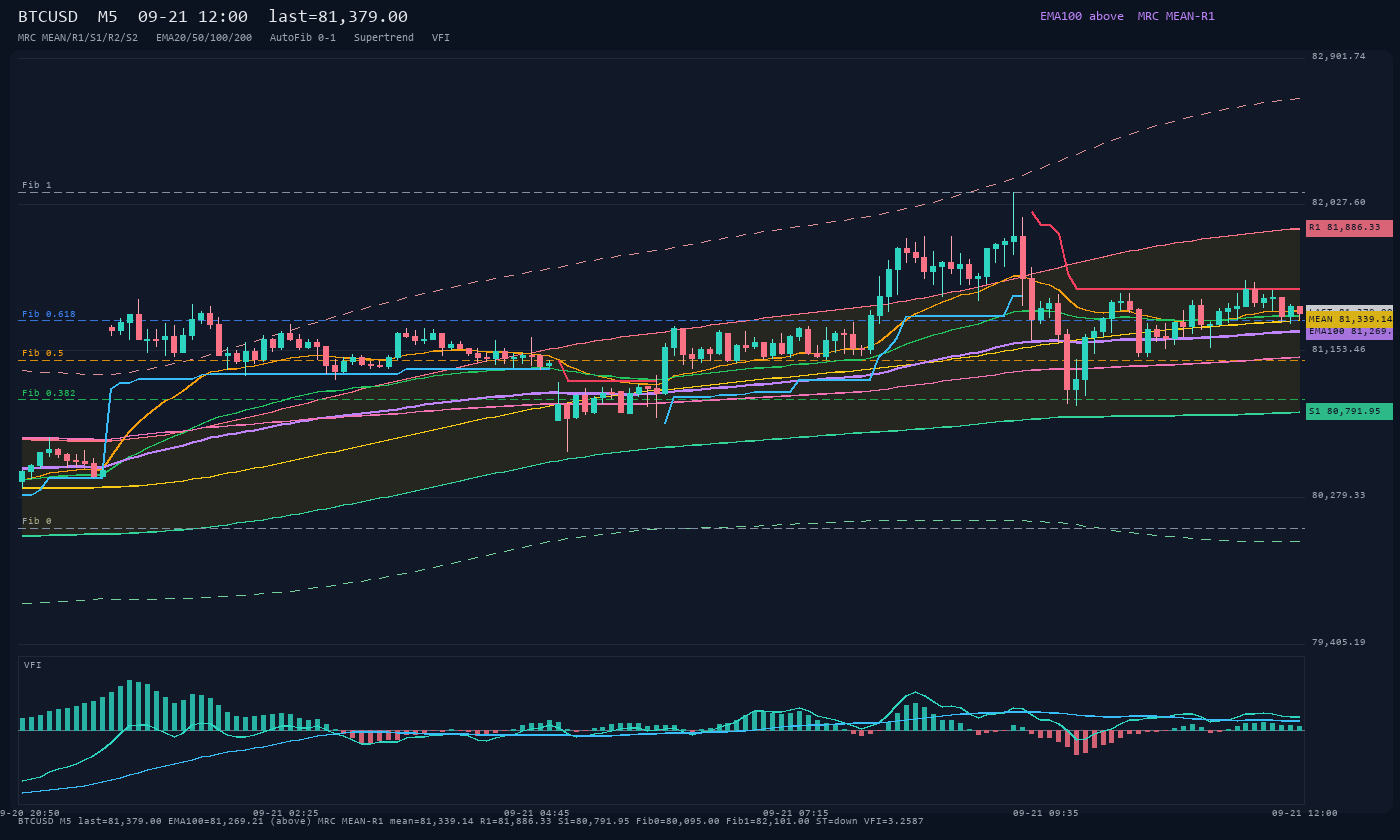The image size is (1400, 840).
Task: Click the 82,901.74 price axis label
Action: 1338,56
